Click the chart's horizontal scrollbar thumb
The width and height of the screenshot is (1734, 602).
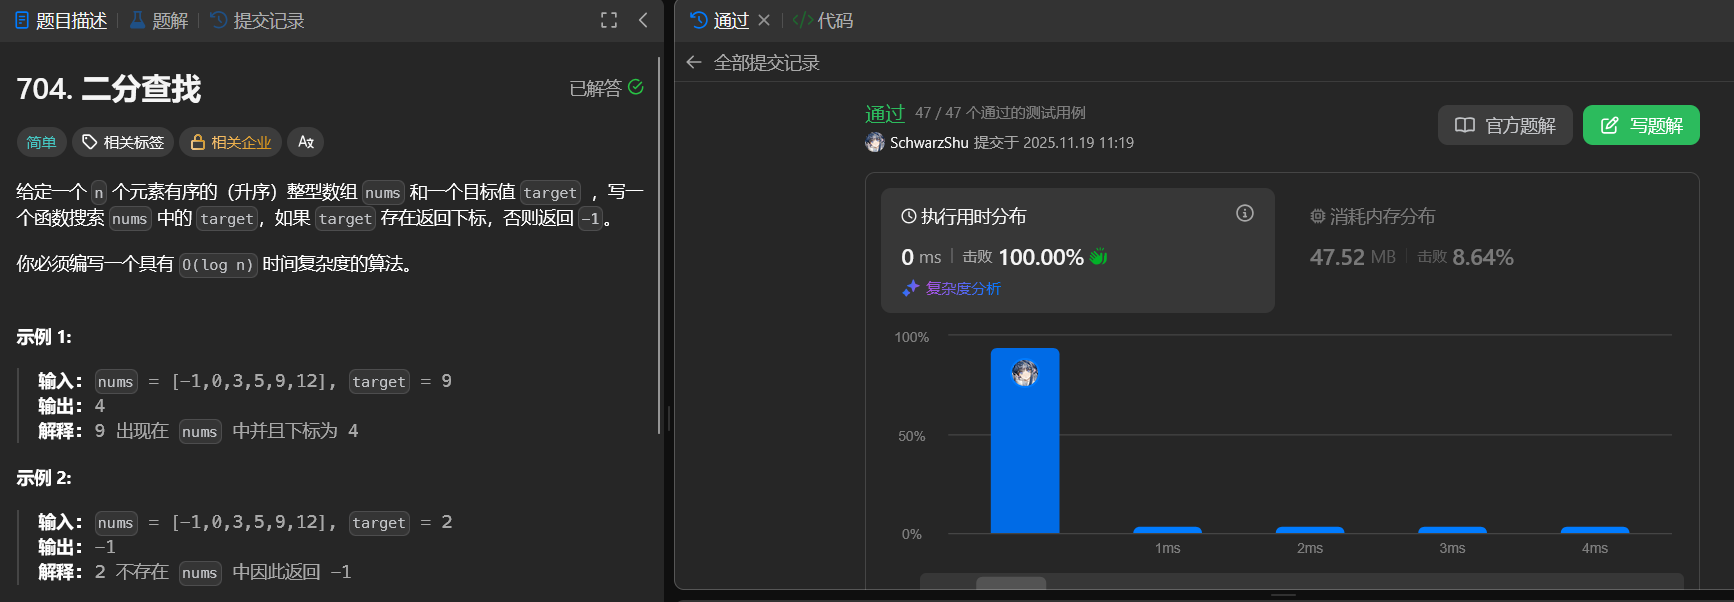[x=1010, y=583]
